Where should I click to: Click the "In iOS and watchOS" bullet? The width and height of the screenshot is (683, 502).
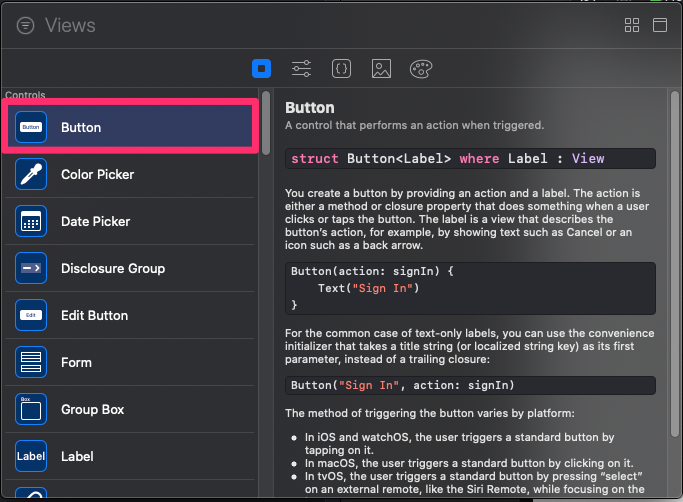coord(460,443)
